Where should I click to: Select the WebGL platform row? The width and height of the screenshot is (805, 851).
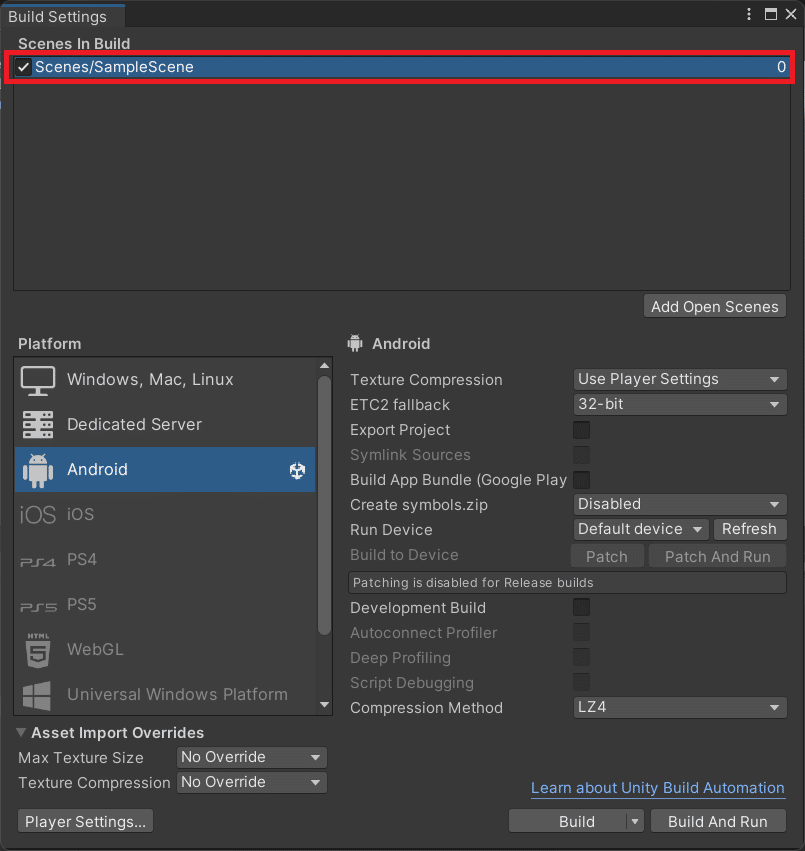165,650
